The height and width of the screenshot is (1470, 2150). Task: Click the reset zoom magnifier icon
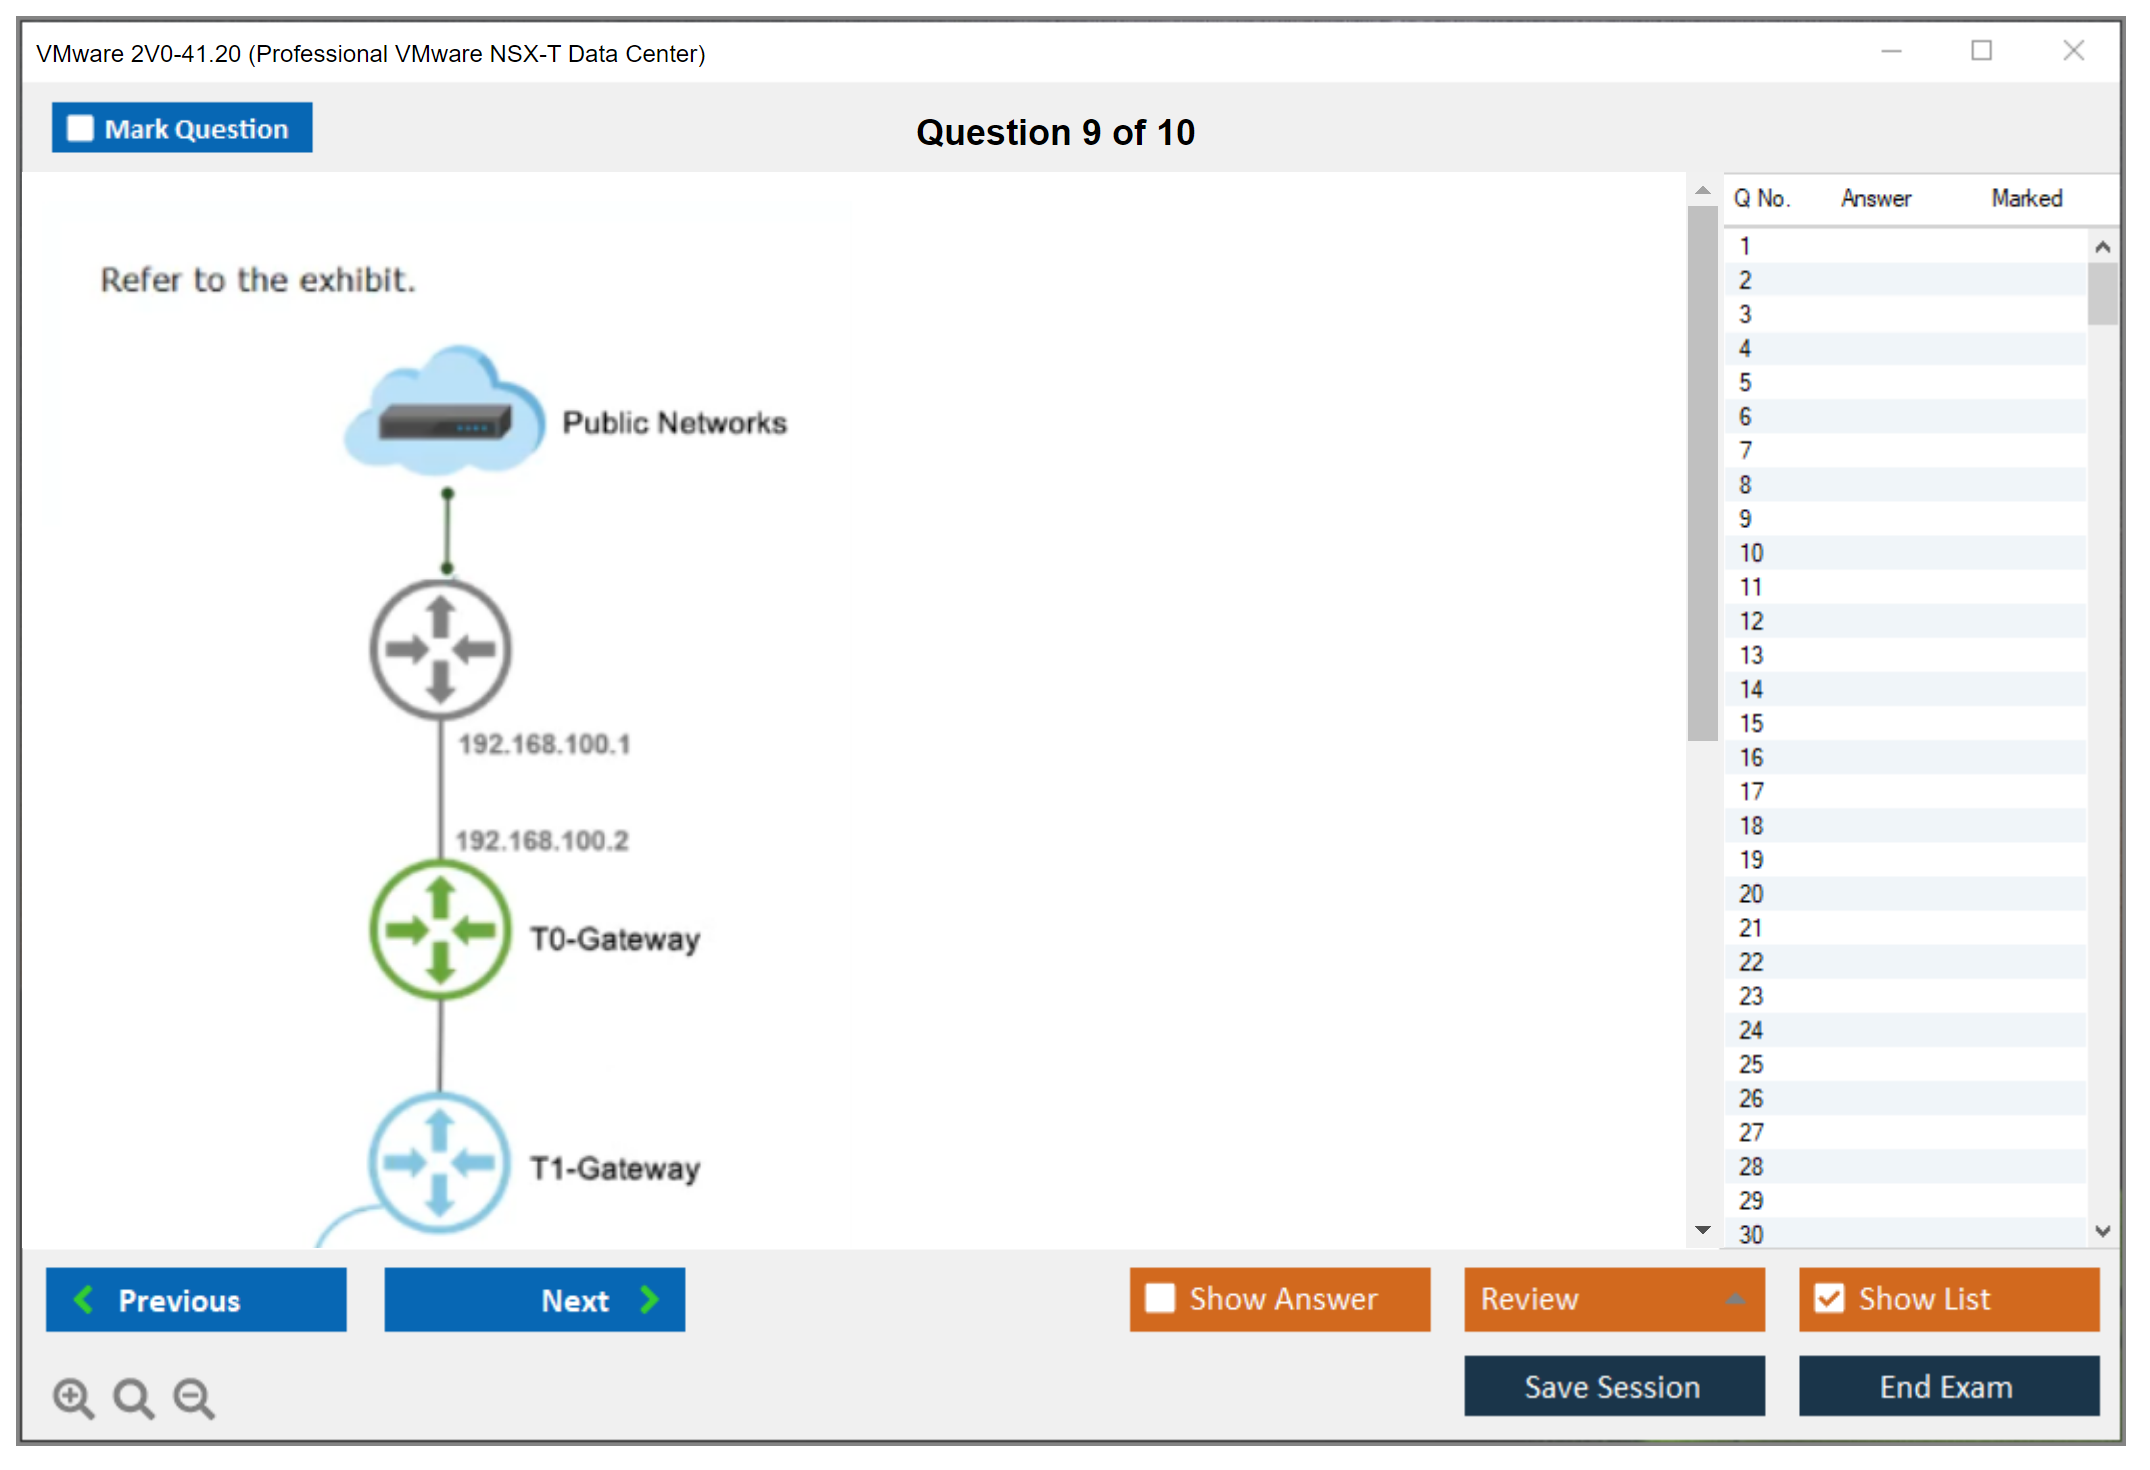click(133, 1397)
